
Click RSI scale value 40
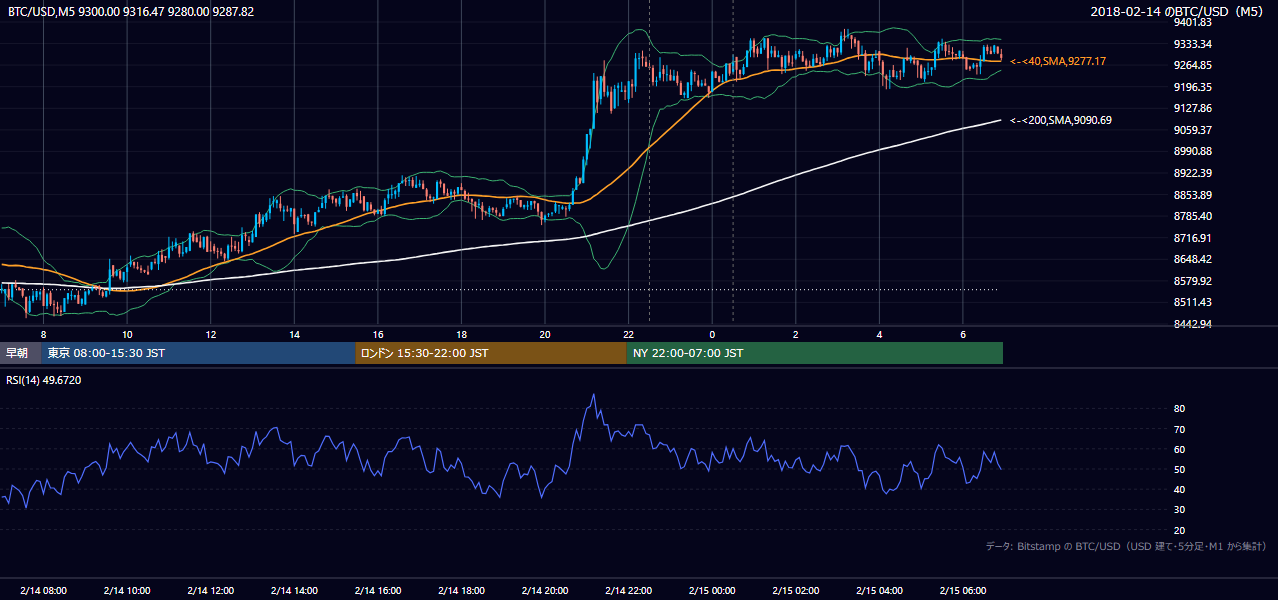point(1179,489)
